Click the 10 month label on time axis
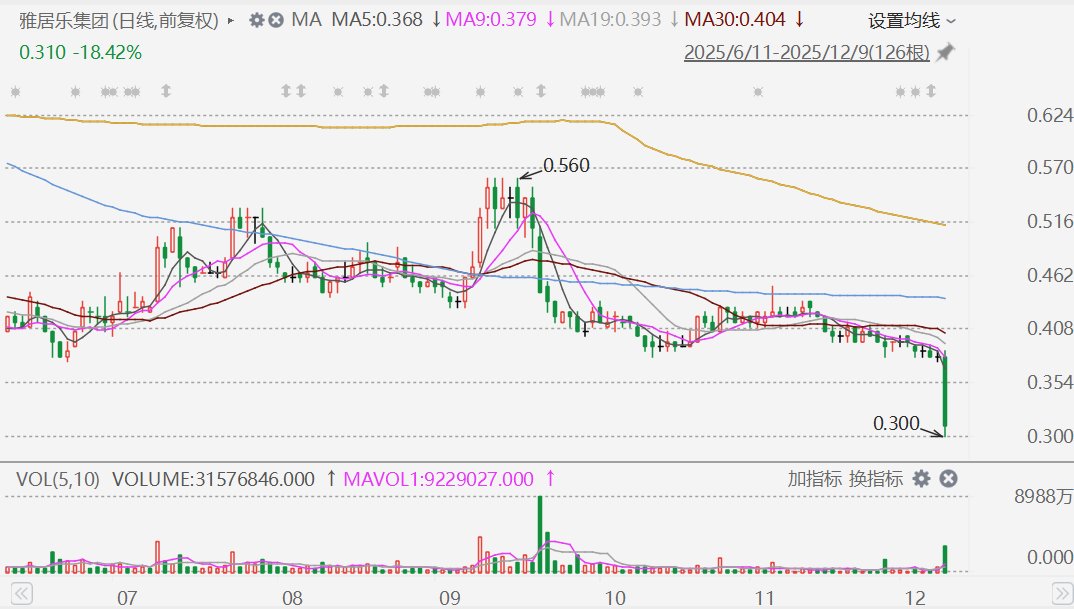Viewport: 1074px width, 609px height. coord(614,598)
